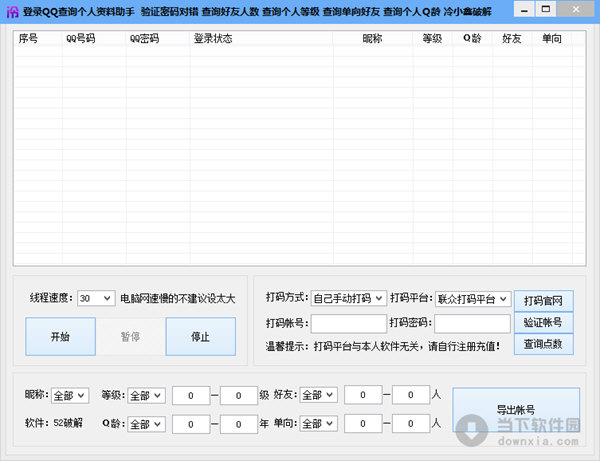Click the disabled 暂停 button
Viewport: 600px width, 461px height.
pos(130,337)
